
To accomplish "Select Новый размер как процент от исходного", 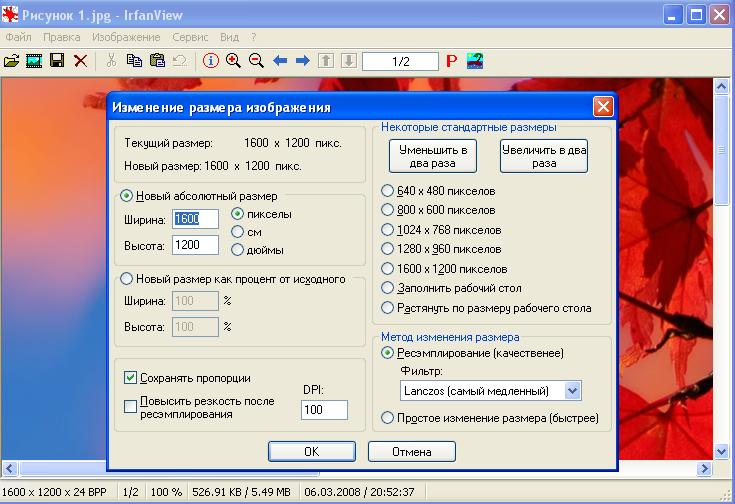I will point(126,279).
